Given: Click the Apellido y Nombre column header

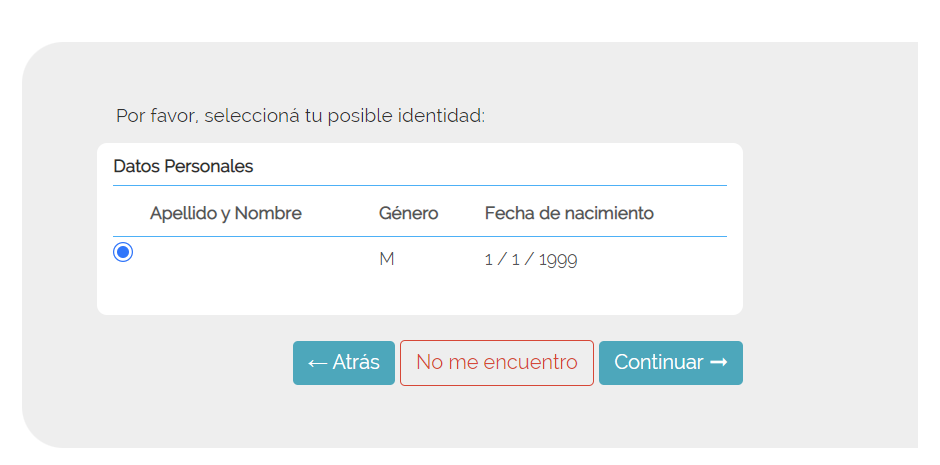Looking at the screenshot, I should pos(225,213).
